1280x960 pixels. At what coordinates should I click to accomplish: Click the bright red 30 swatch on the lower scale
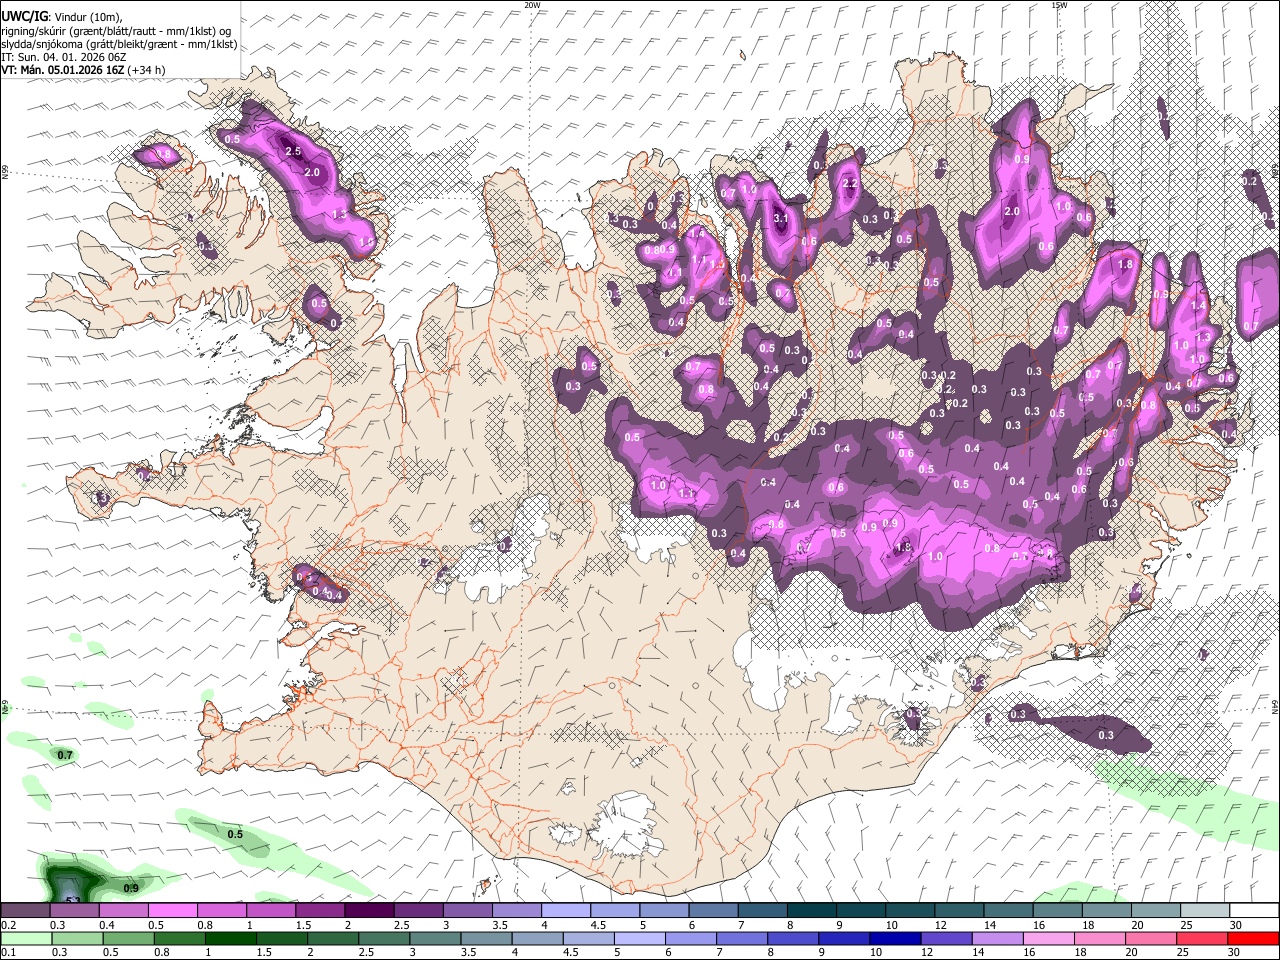pos(1253,939)
